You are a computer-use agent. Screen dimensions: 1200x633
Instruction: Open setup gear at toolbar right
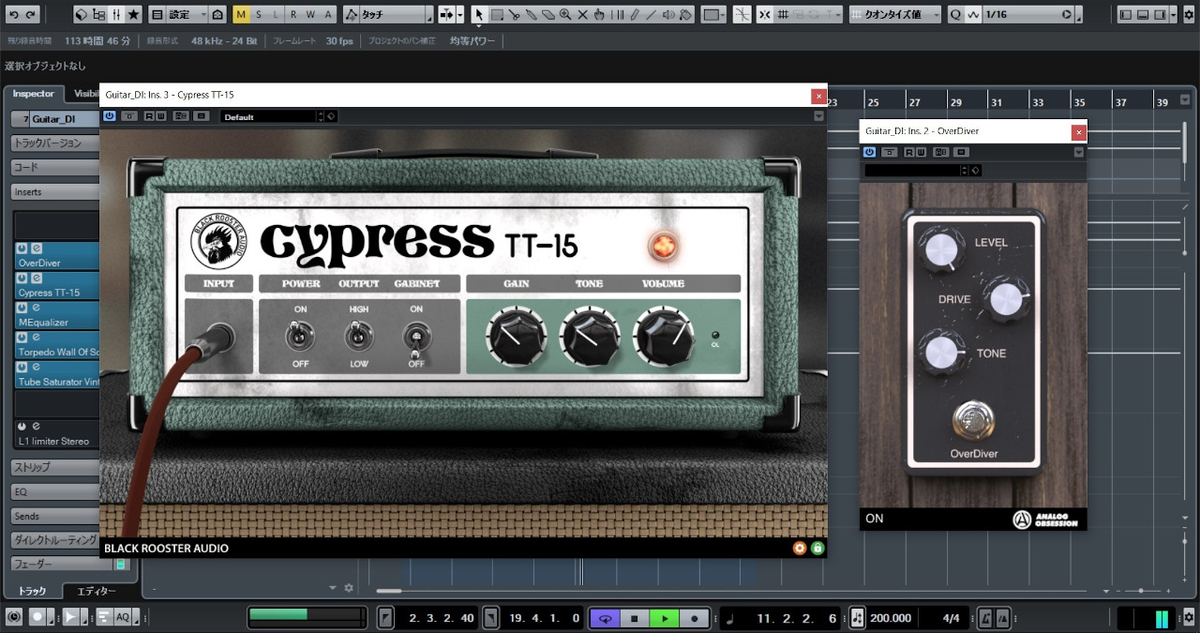coord(1188,15)
